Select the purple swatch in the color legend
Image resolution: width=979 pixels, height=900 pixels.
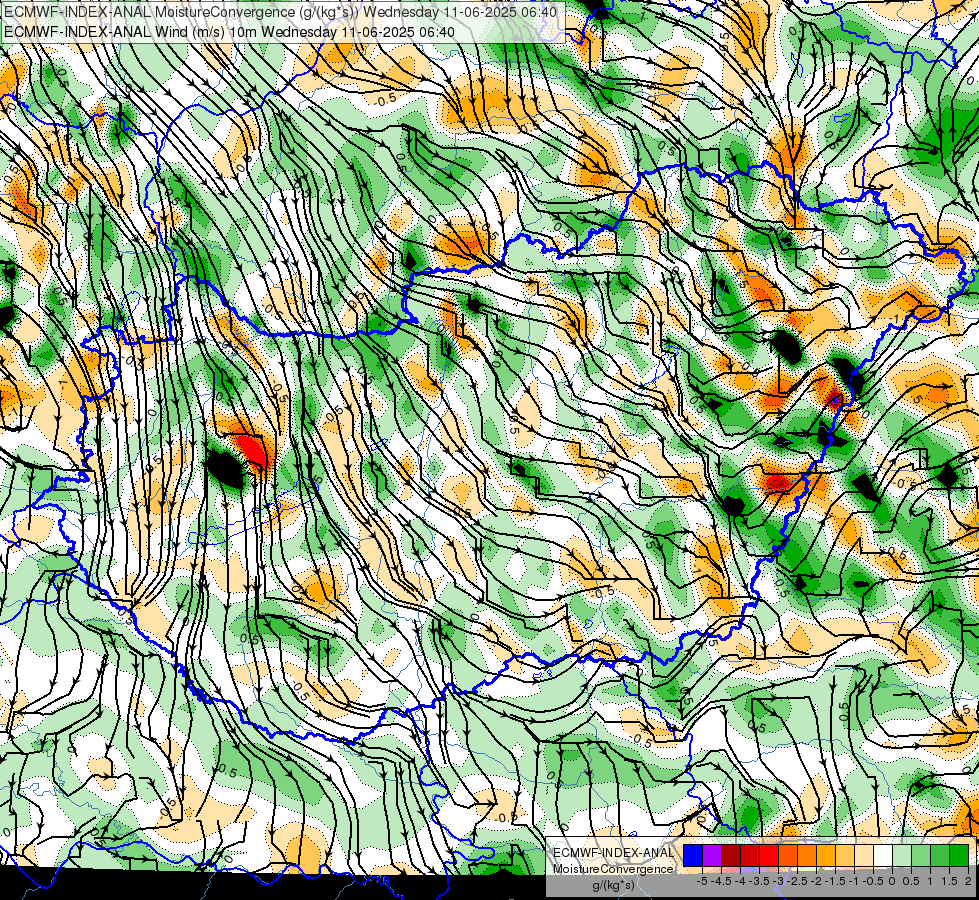tap(712, 855)
